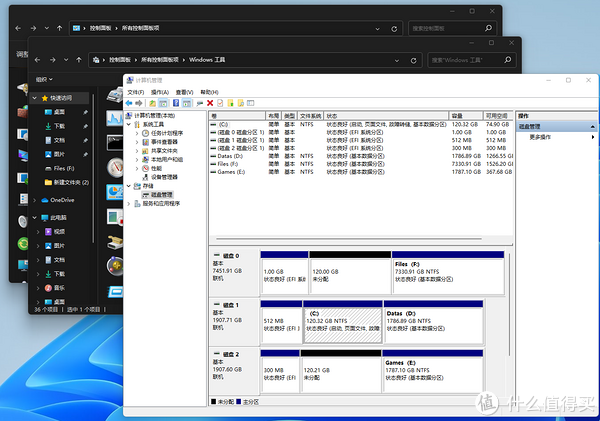
Task: Click the blue question-mark Help toolbar icon
Action: 176,103
